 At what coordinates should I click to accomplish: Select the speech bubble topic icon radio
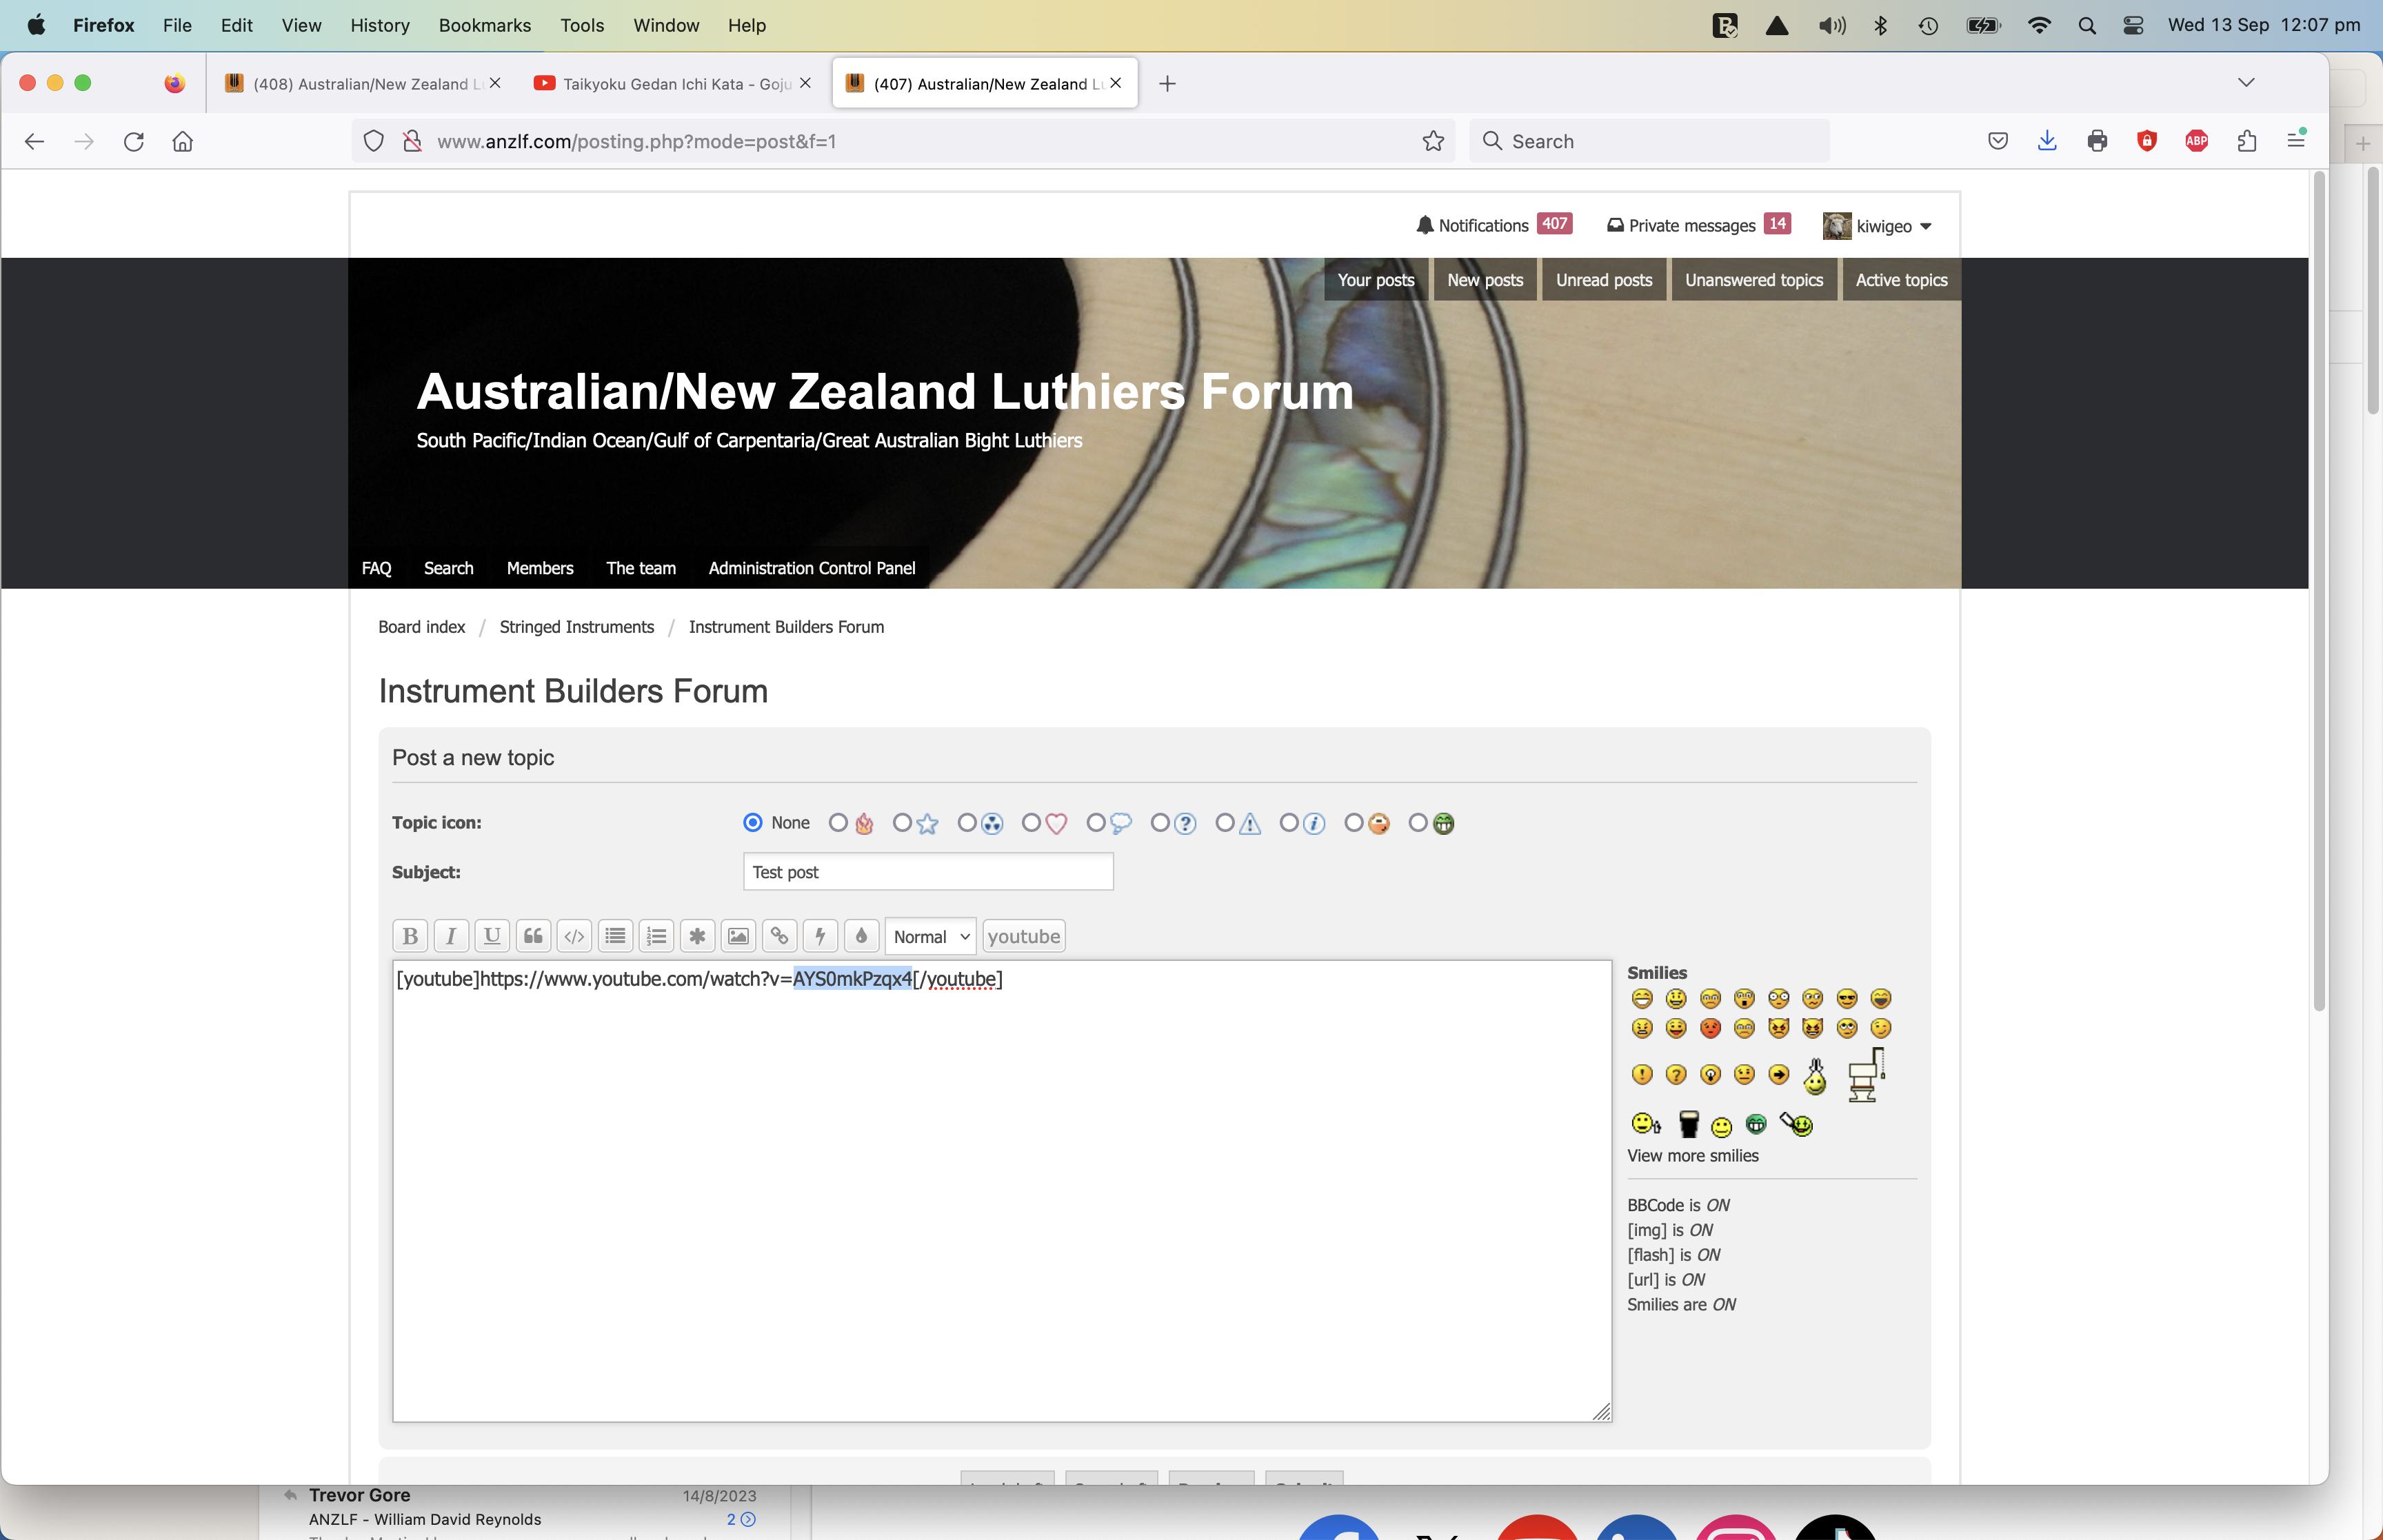[x=1096, y=822]
